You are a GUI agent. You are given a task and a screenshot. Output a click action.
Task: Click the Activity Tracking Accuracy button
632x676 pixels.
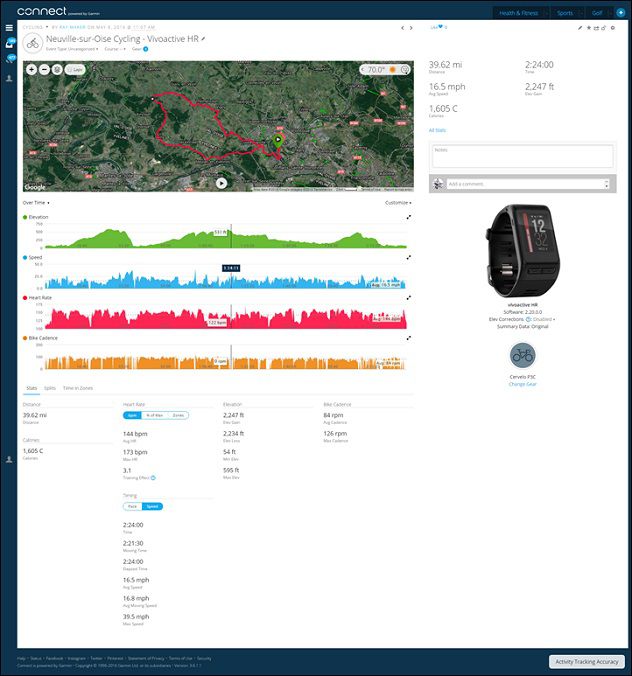click(587, 661)
